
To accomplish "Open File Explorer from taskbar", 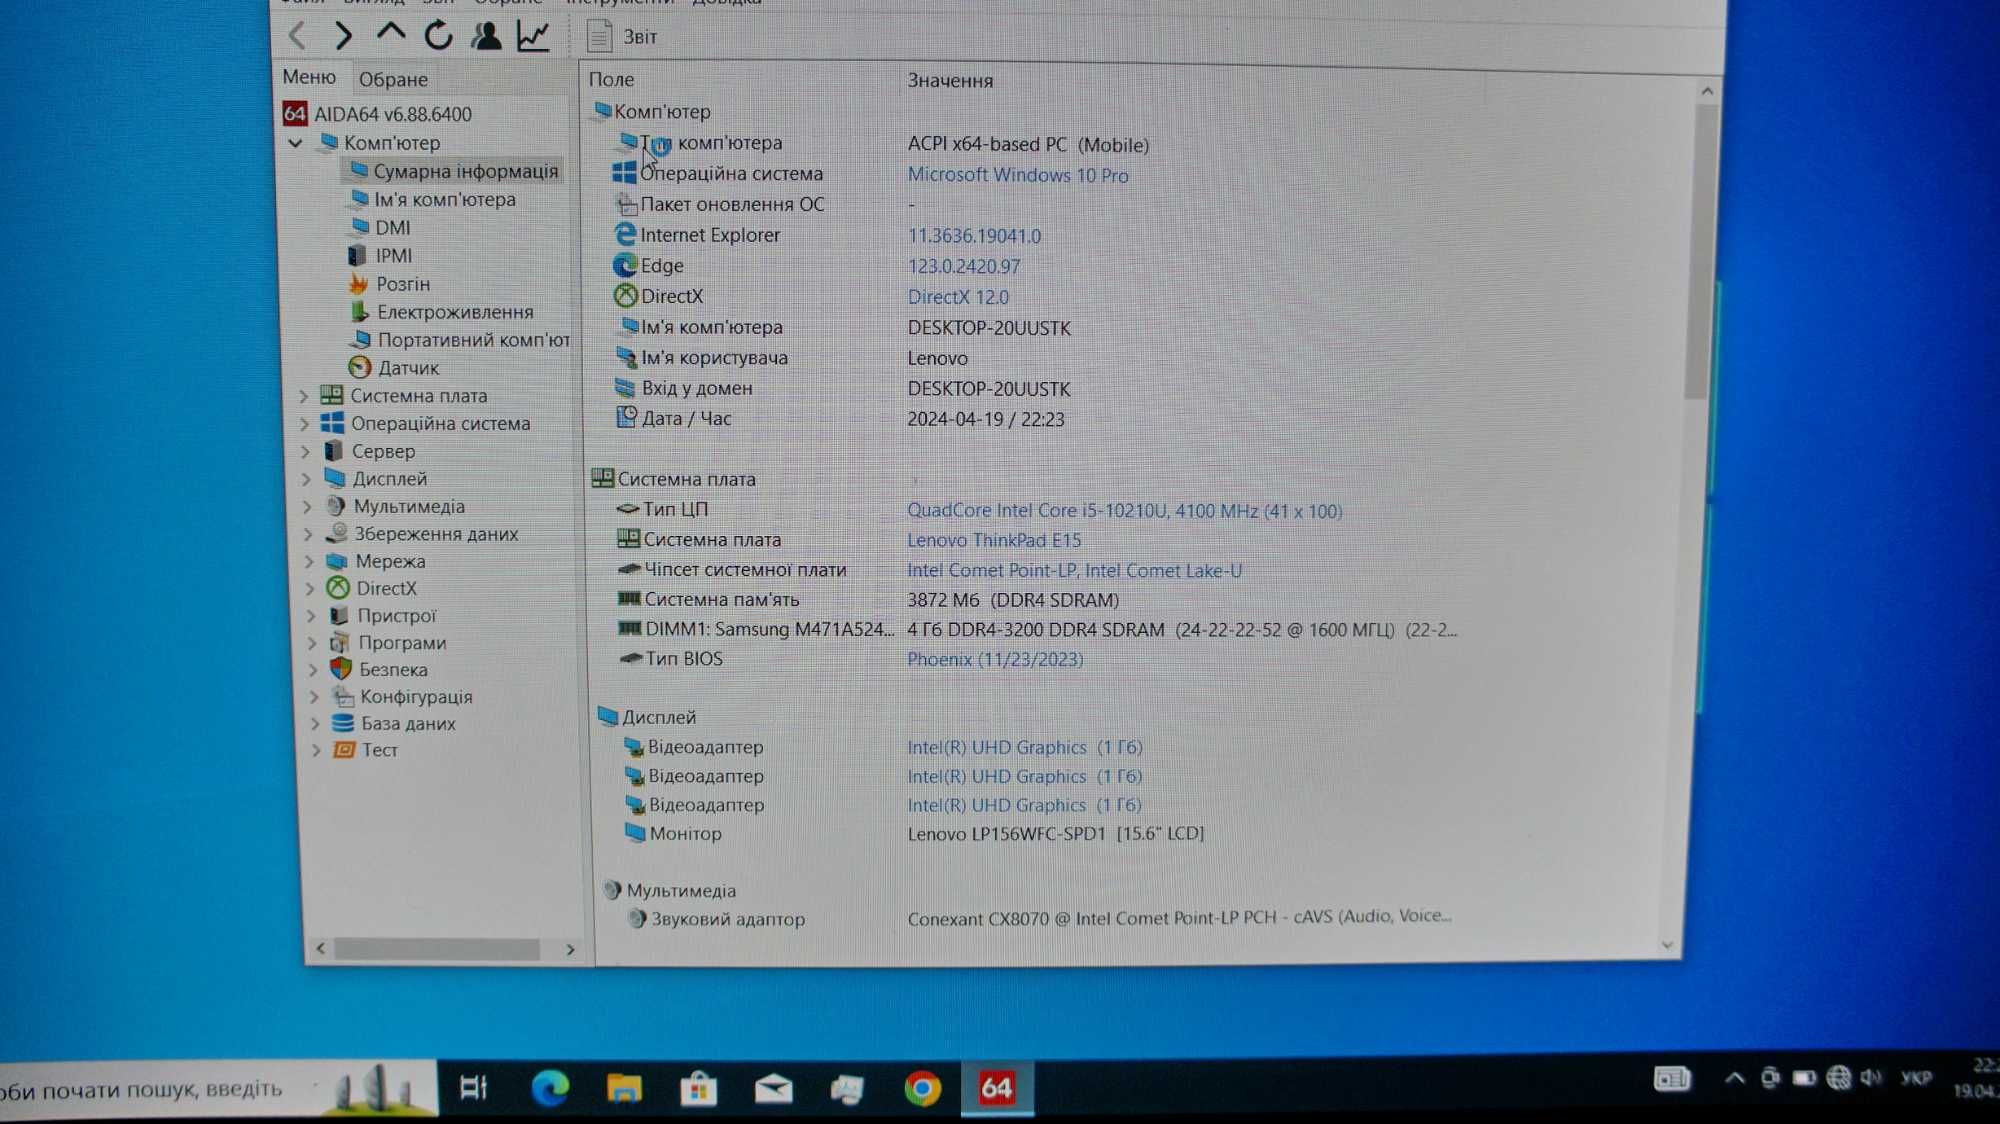I will point(624,1087).
